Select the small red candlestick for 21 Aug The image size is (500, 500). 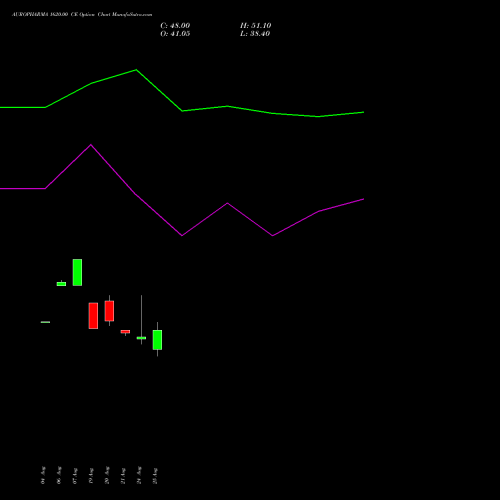[x=125, y=332]
